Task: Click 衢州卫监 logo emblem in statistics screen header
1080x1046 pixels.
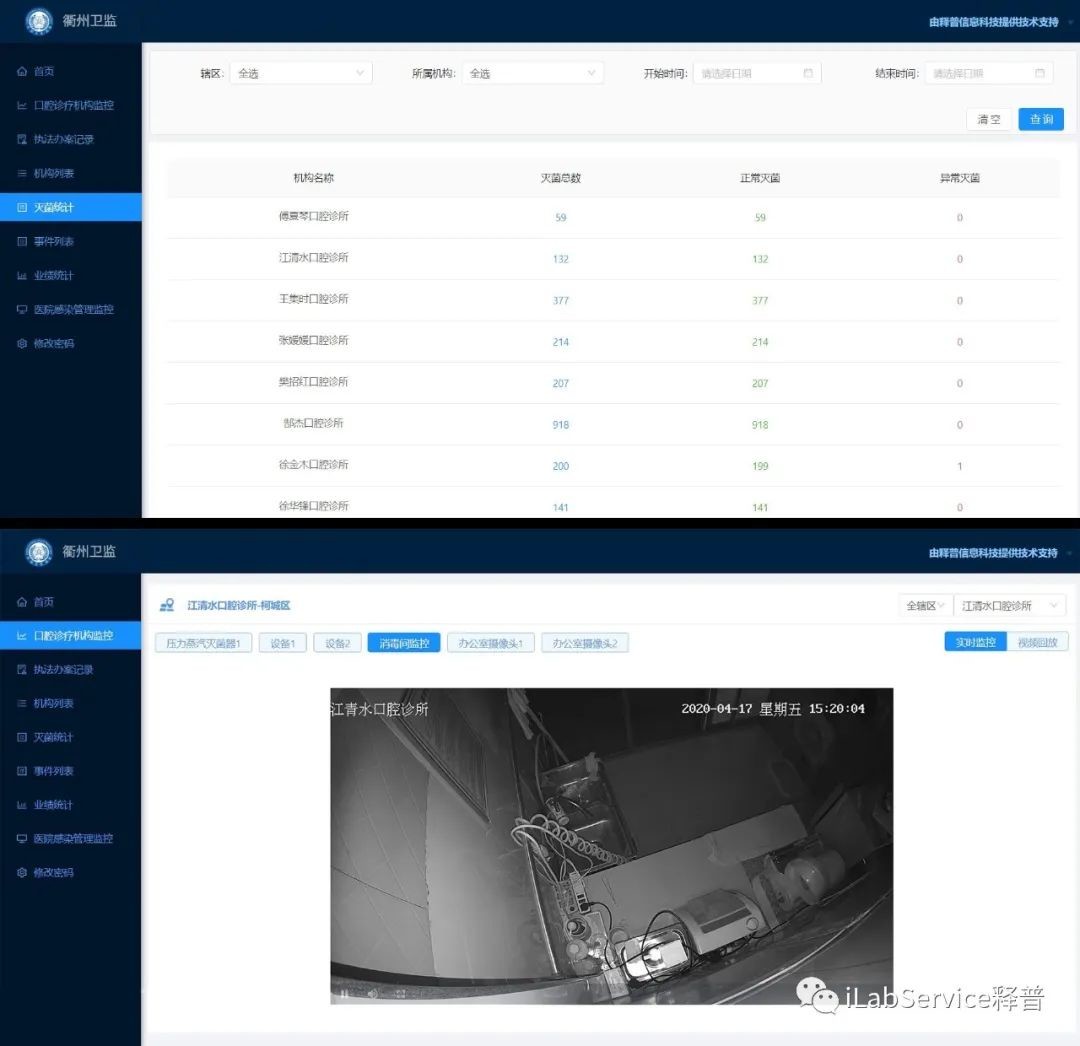Action: coord(39,21)
